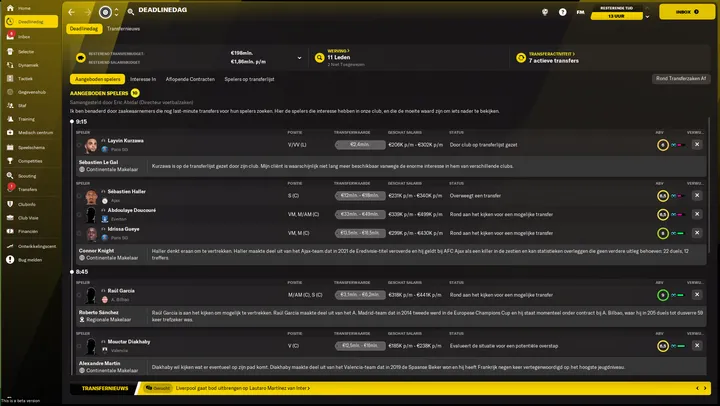Image resolution: width=720 pixels, height=406 pixels.
Task: Open the help question mark icon
Action: (562, 12)
